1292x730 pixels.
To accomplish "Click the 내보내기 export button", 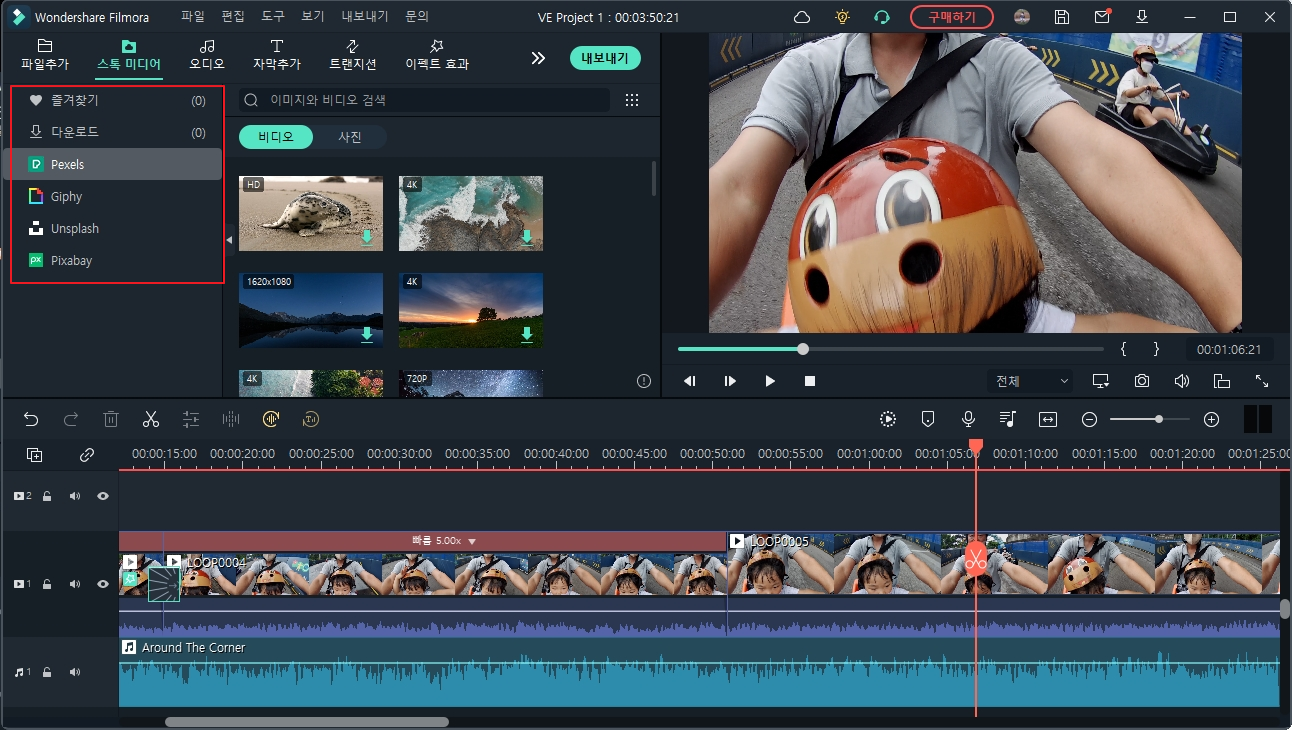I will 605,58.
